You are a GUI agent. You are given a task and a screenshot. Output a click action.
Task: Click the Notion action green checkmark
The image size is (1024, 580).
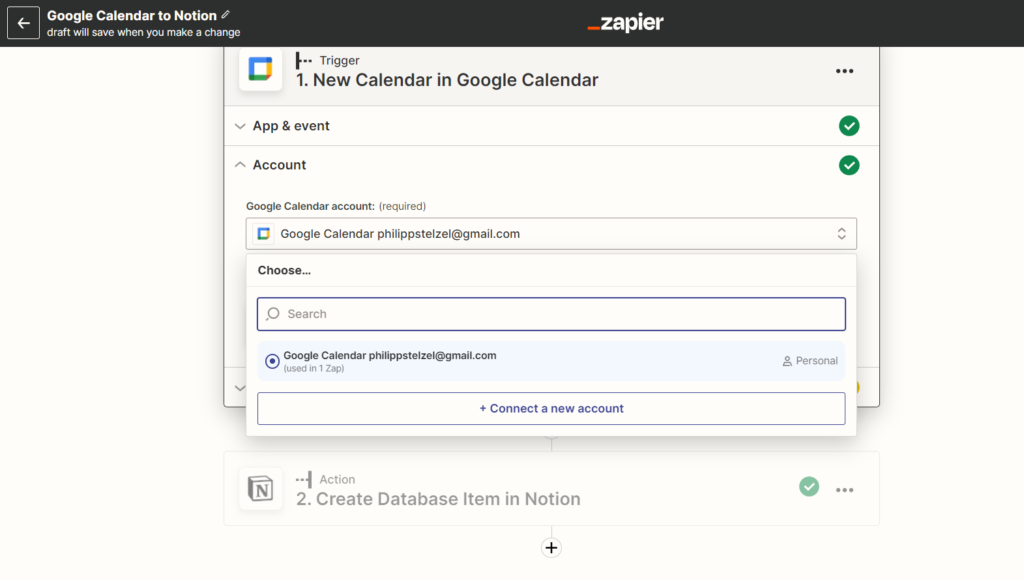[809, 487]
